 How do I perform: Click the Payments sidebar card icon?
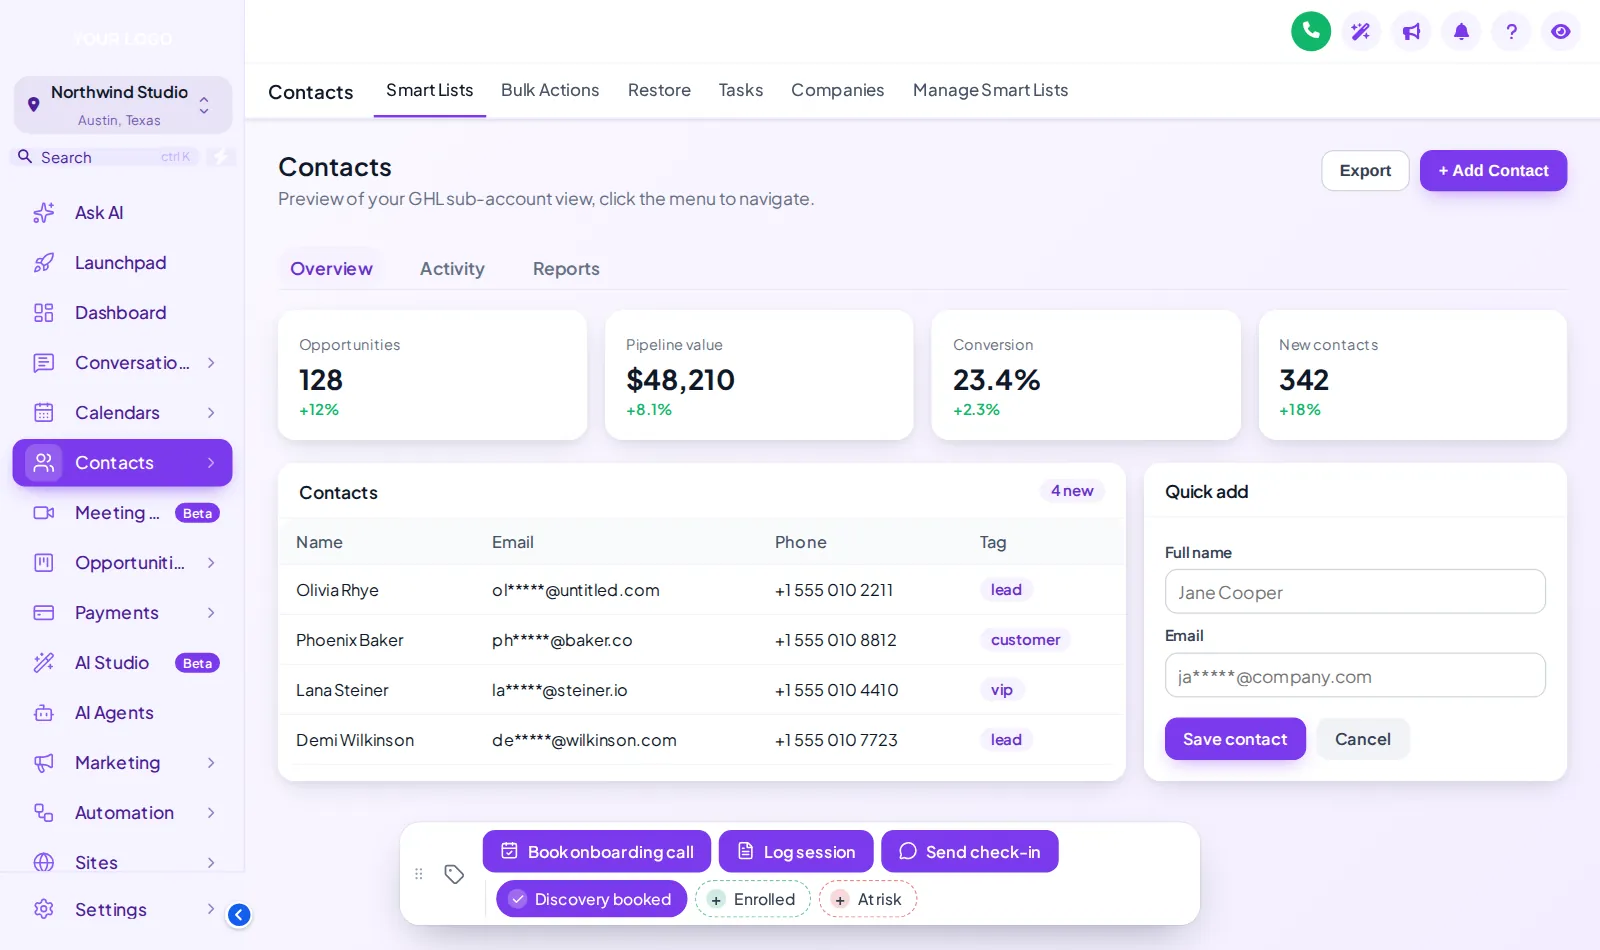tap(44, 613)
